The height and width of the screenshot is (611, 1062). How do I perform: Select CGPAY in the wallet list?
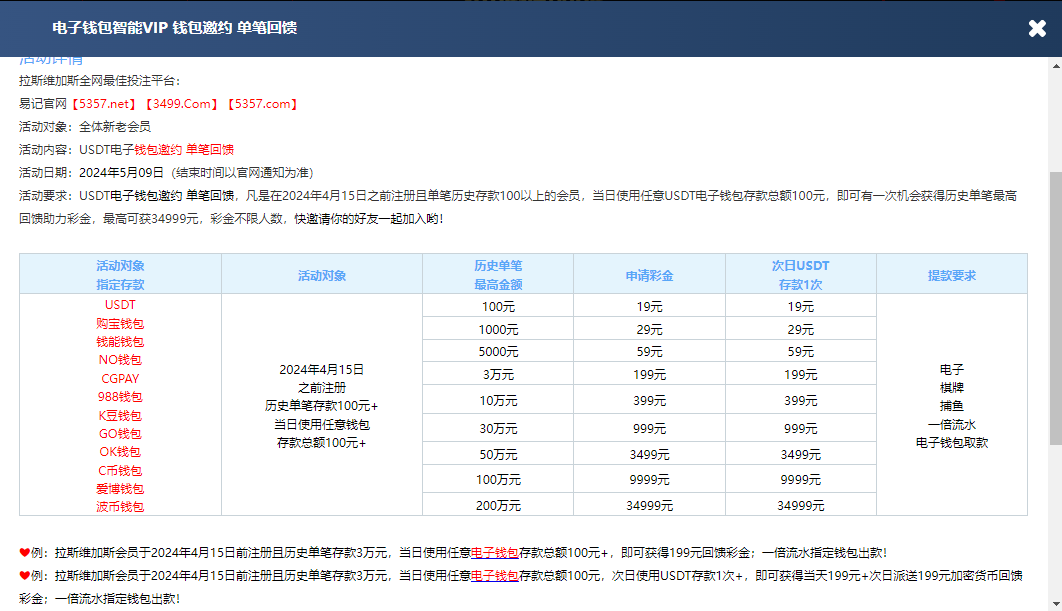click(x=120, y=379)
